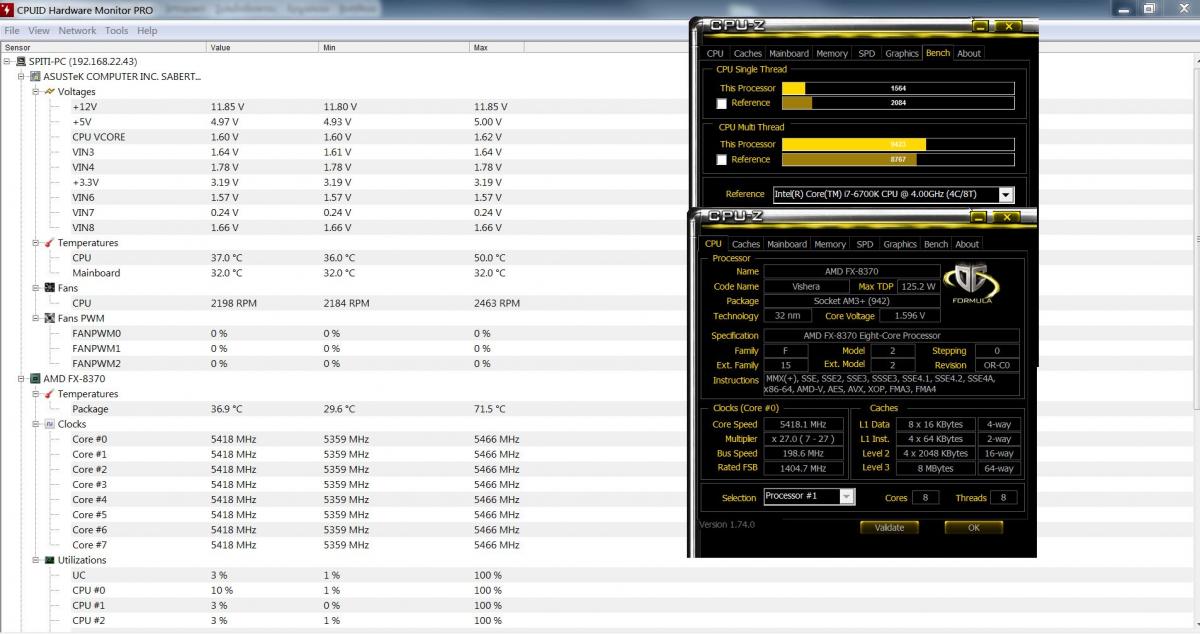Switch to Caches tab in CPU-Z processor window
The height and width of the screenshot is (634, 1200).
click(x=745, y=244)
